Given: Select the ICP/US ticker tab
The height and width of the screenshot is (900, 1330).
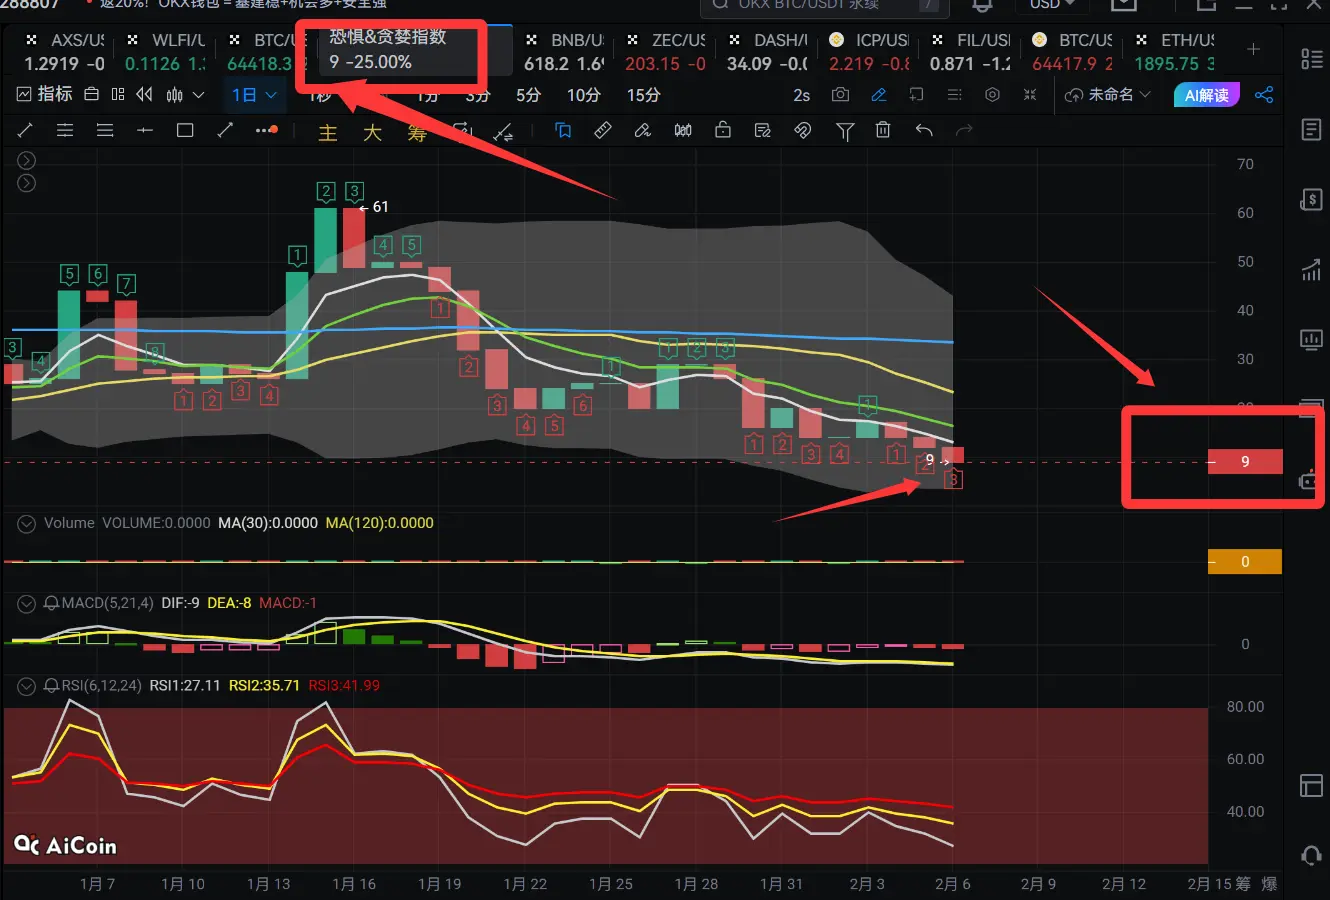Looking at the screenshot, I should [869, 52].
